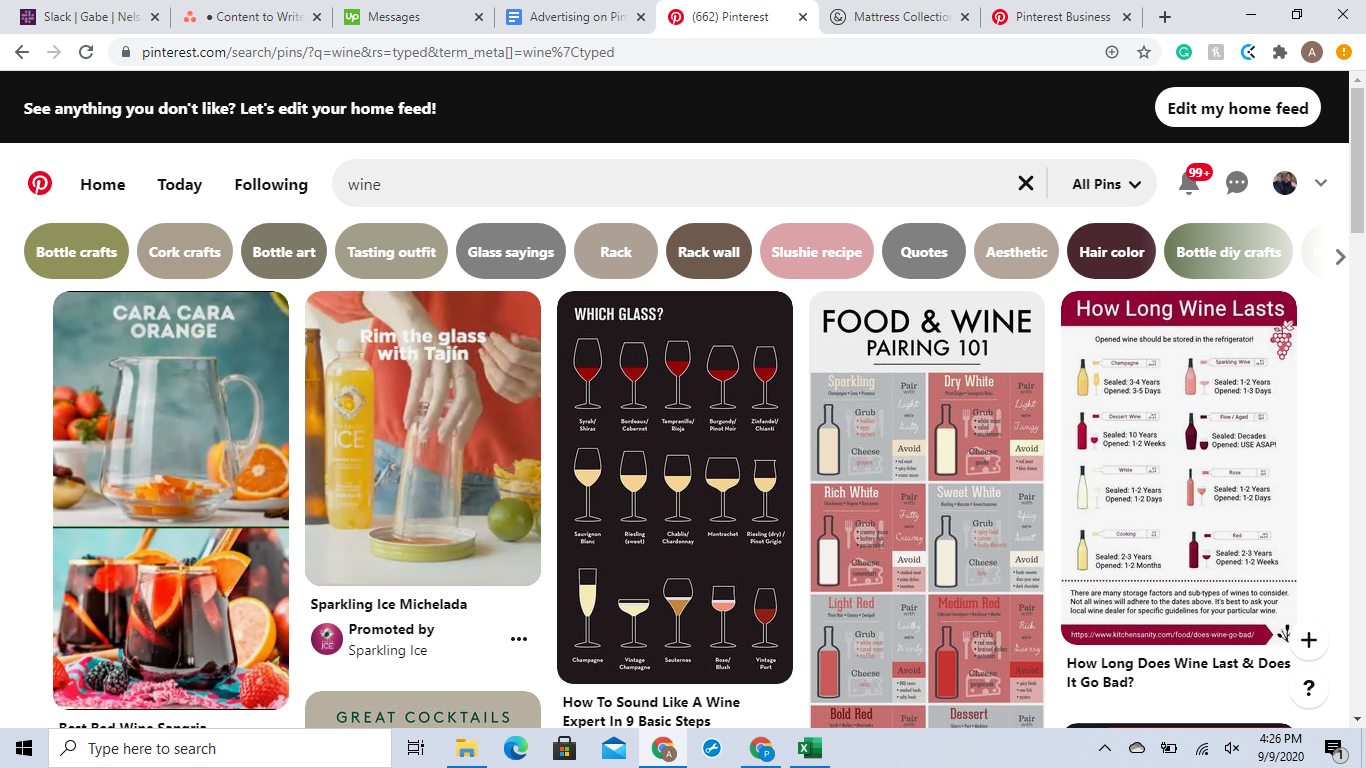Reload the page with refresh icon
This screenshot has height=768, width=1366.
pos(86,52)
